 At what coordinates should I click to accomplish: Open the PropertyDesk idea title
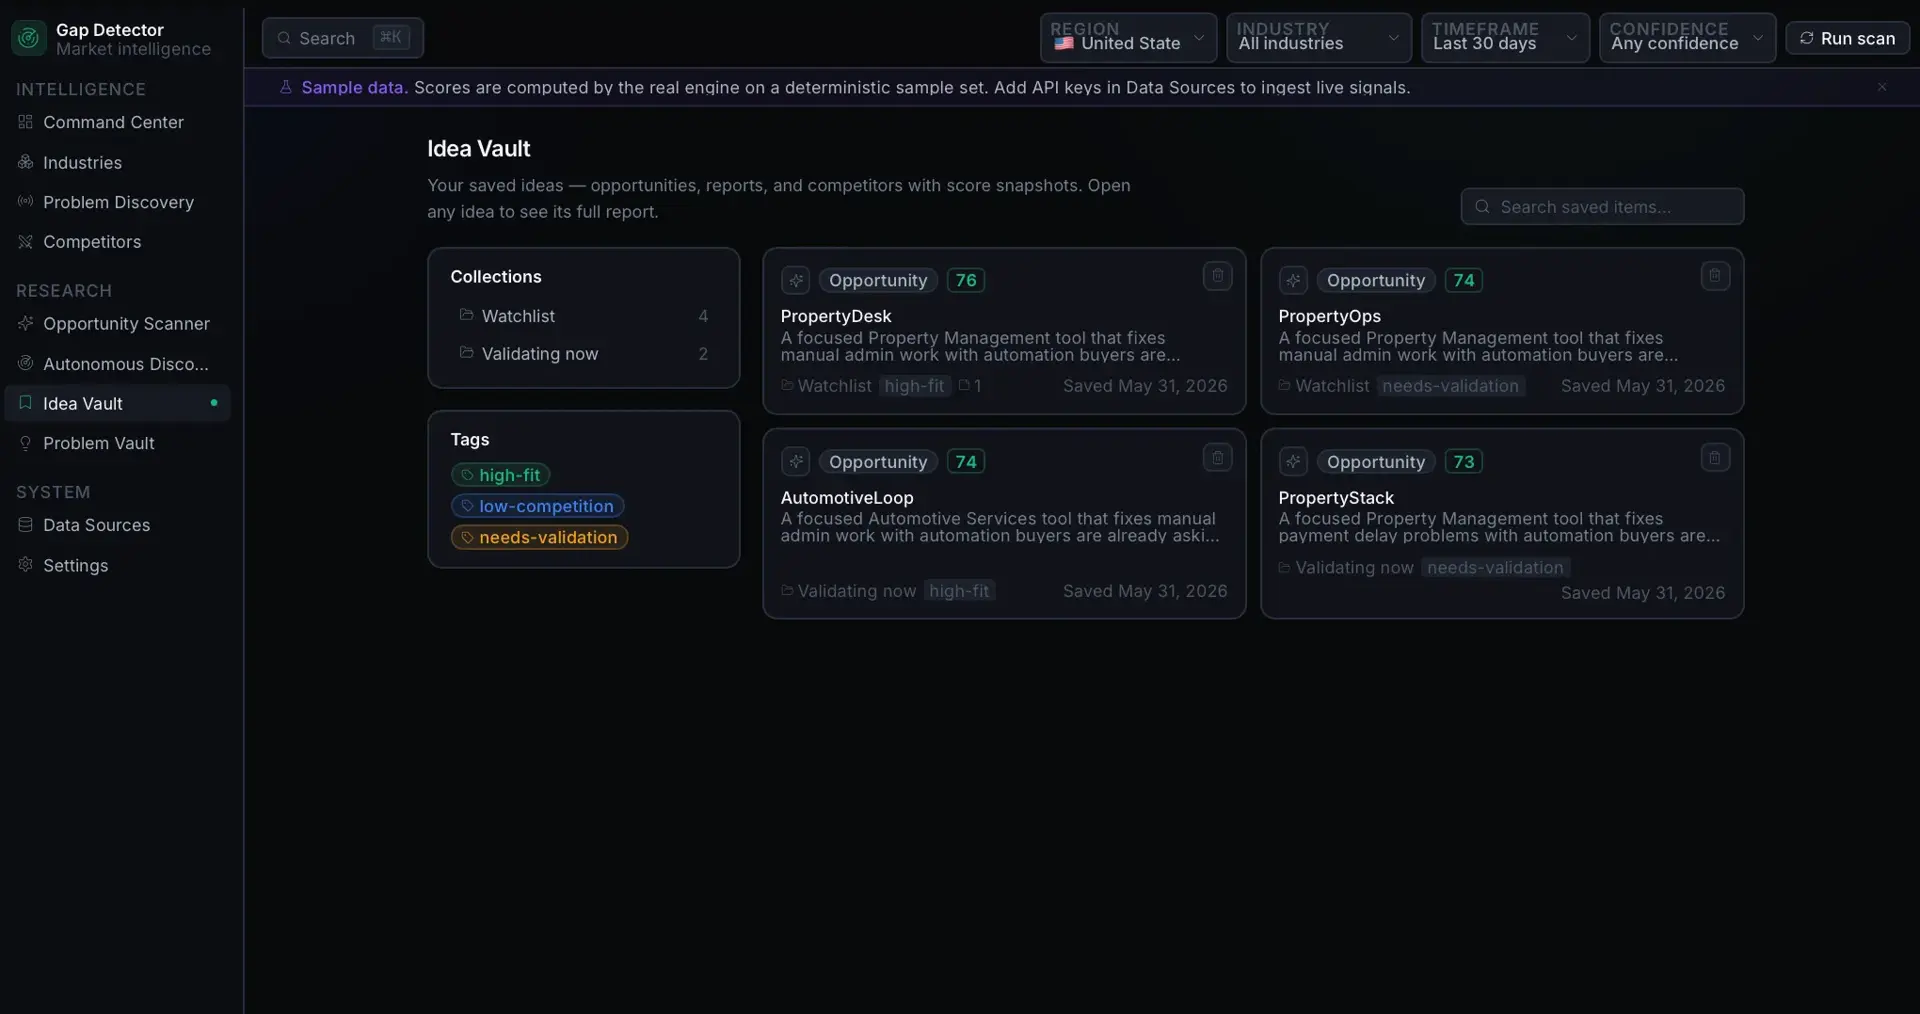[x=836, y=316]
